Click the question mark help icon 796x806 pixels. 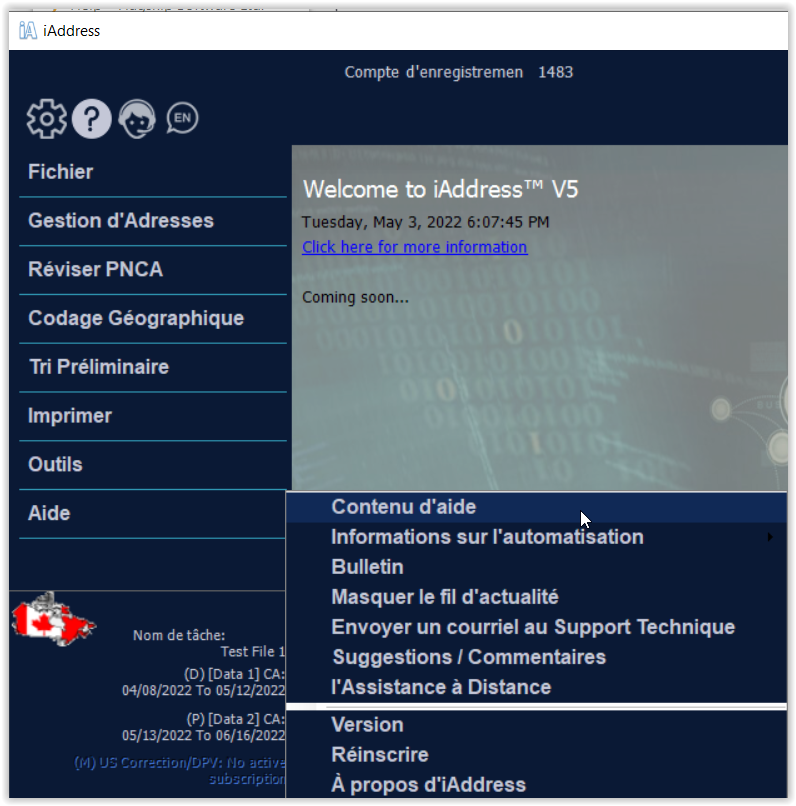[91, 119]
